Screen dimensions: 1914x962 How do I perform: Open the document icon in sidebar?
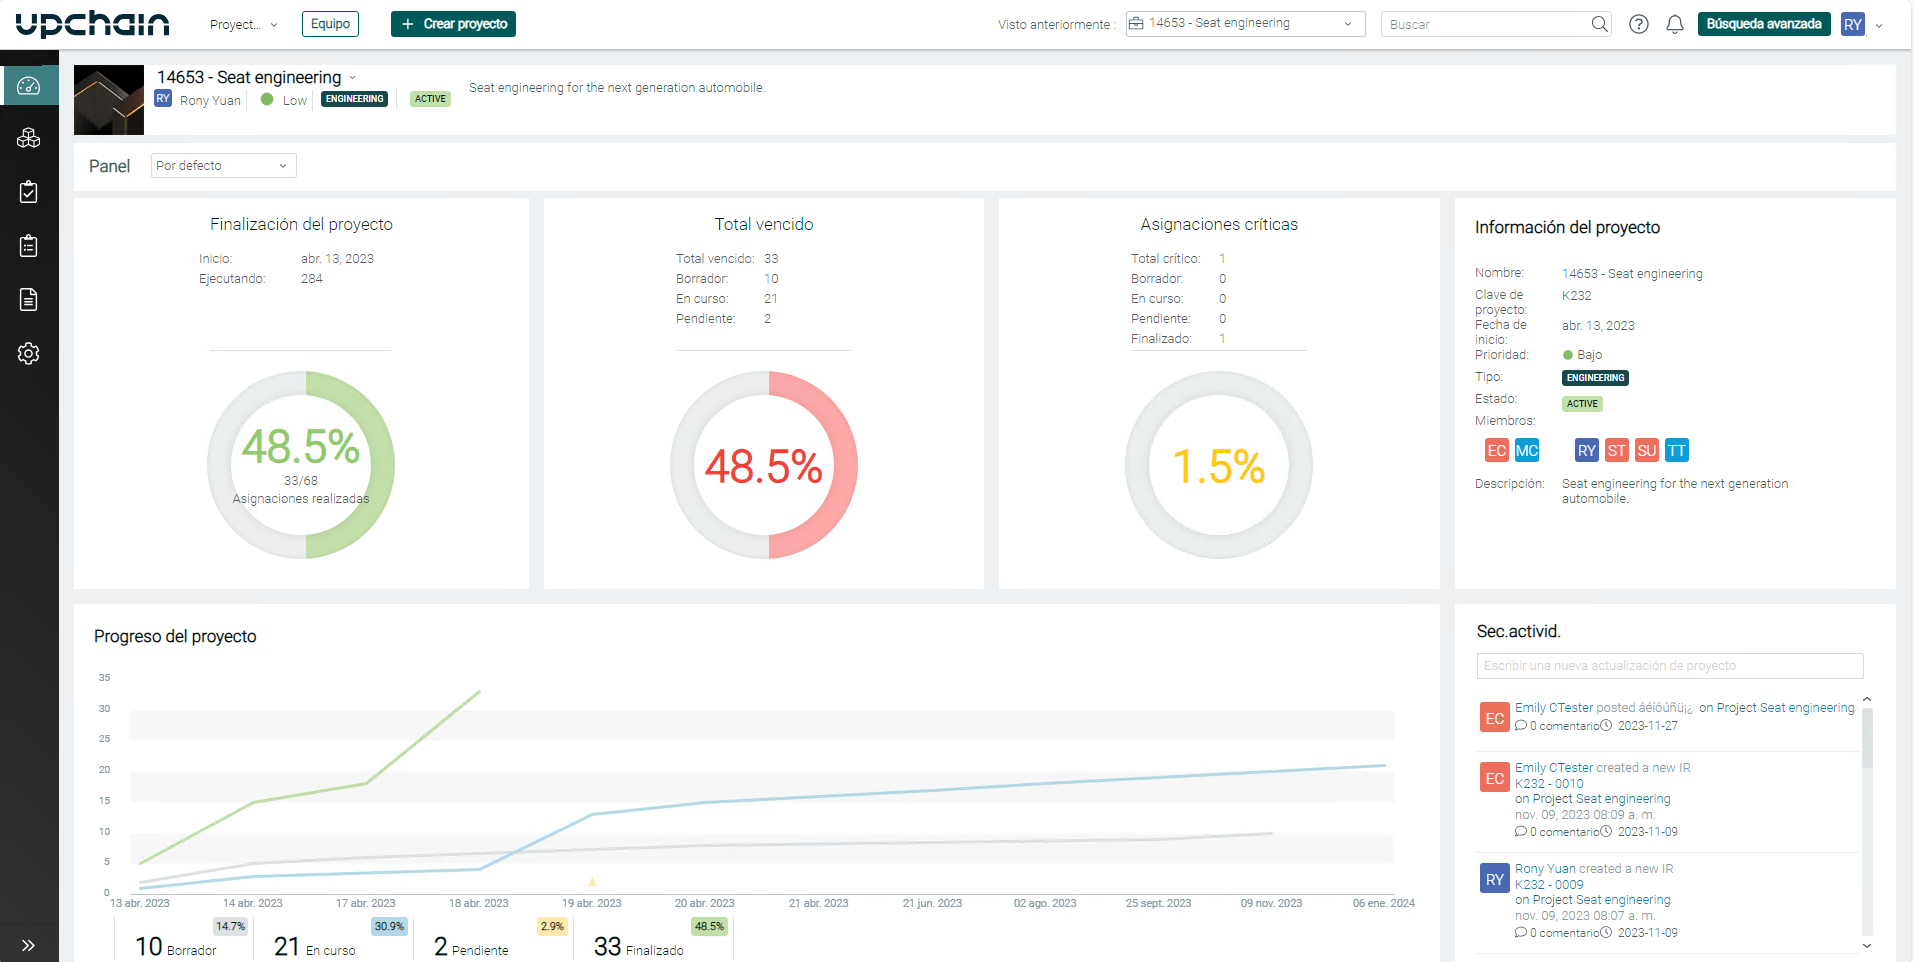pos(29,300)
